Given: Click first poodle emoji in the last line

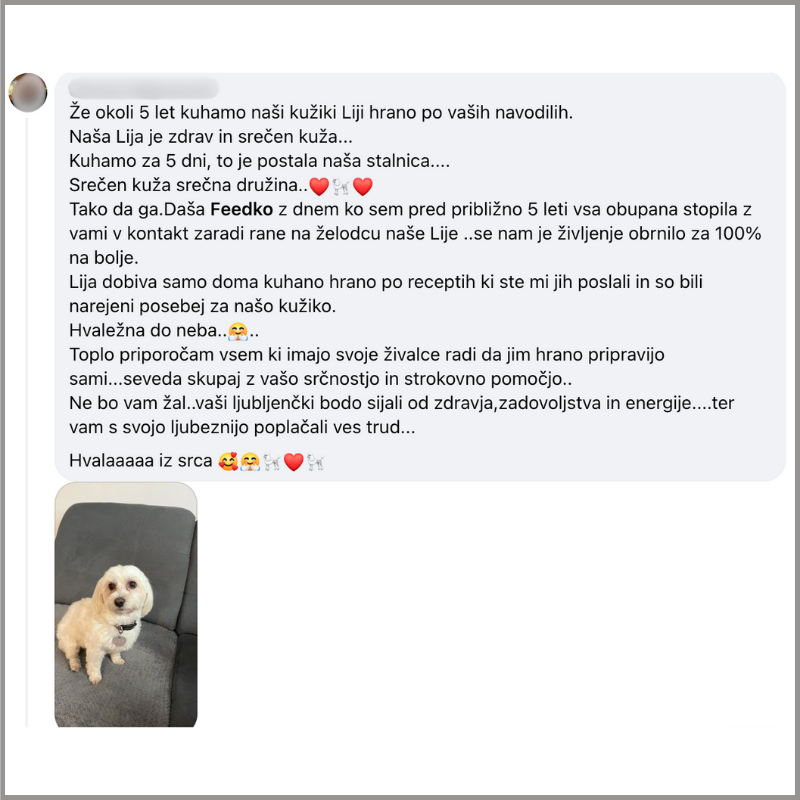Looking at the screenshot, I should tap(272, 462).
